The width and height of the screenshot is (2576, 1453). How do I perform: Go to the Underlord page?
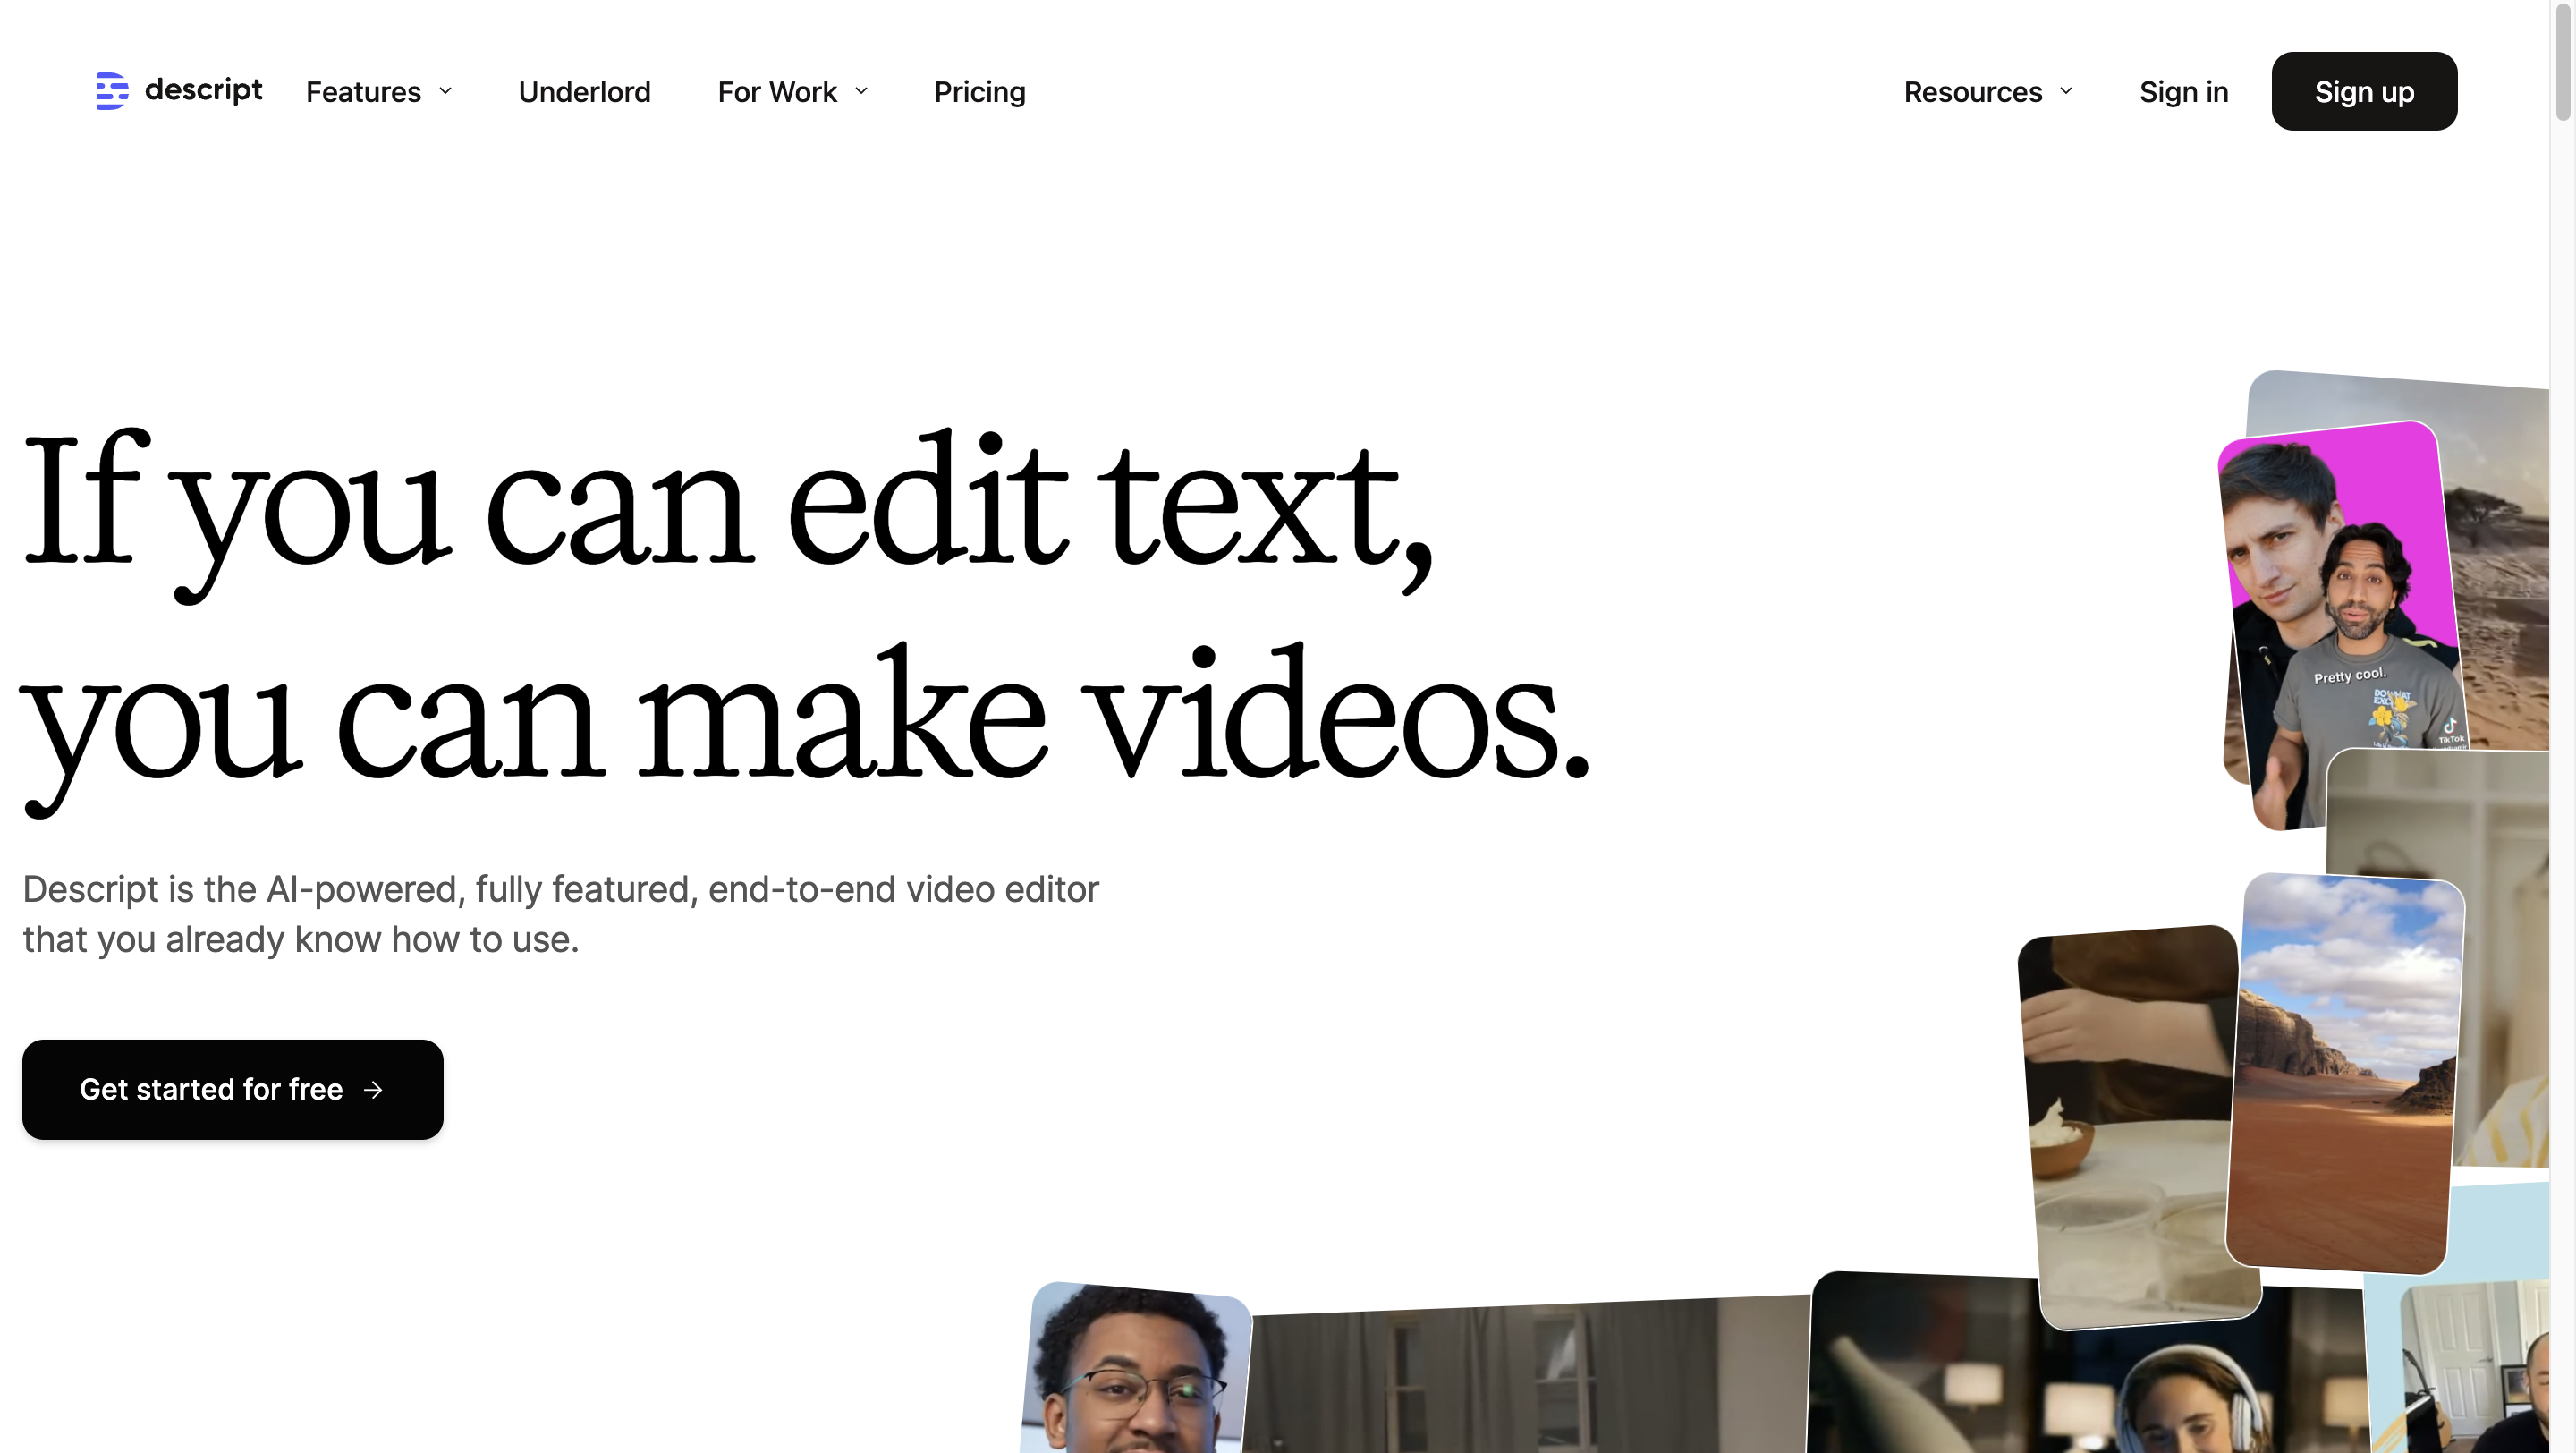584,92
